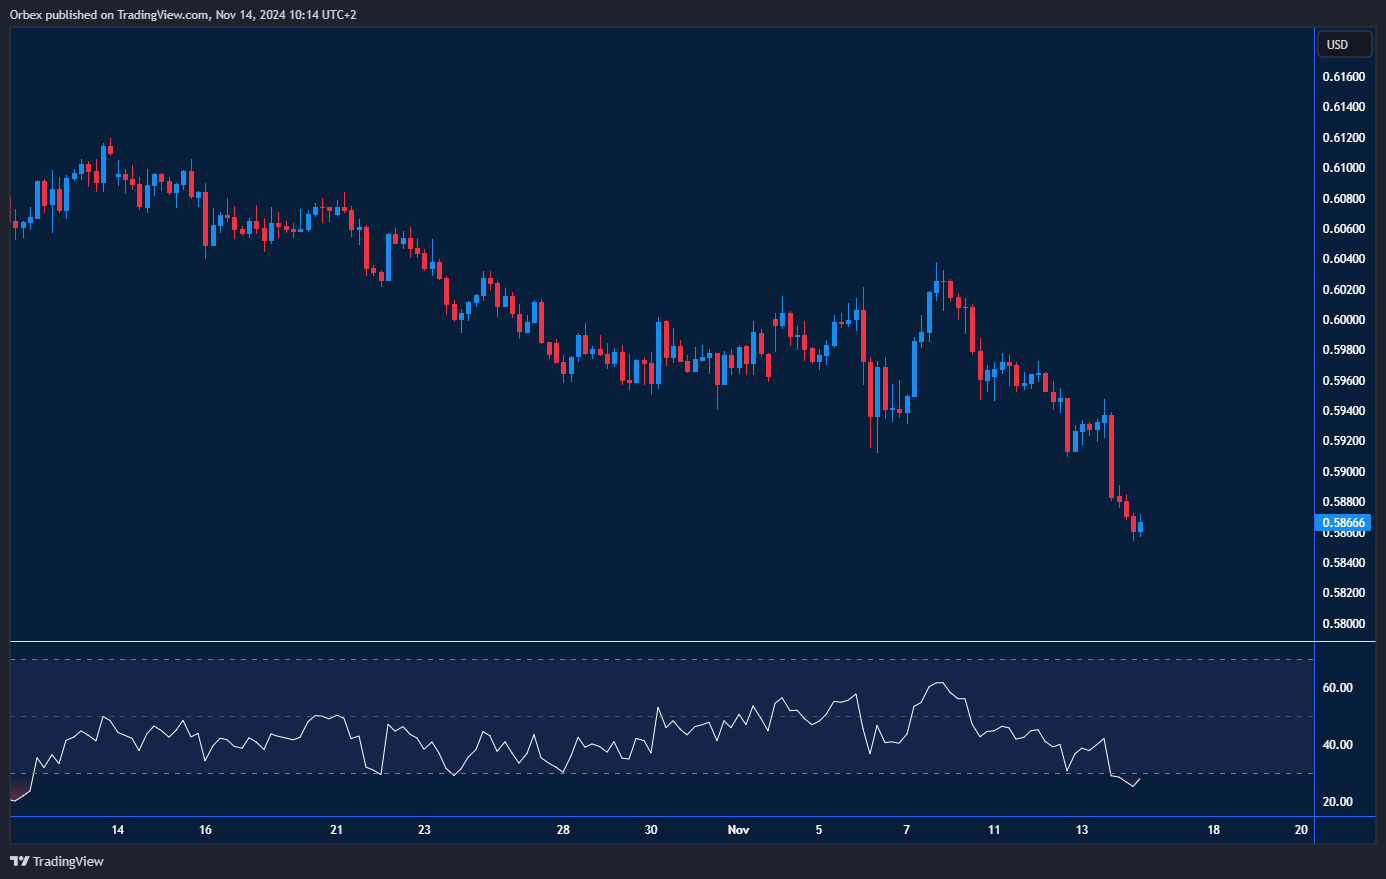Open the USD currency selector
This screenshot has height=879, width=1386.
[1343, 45]
